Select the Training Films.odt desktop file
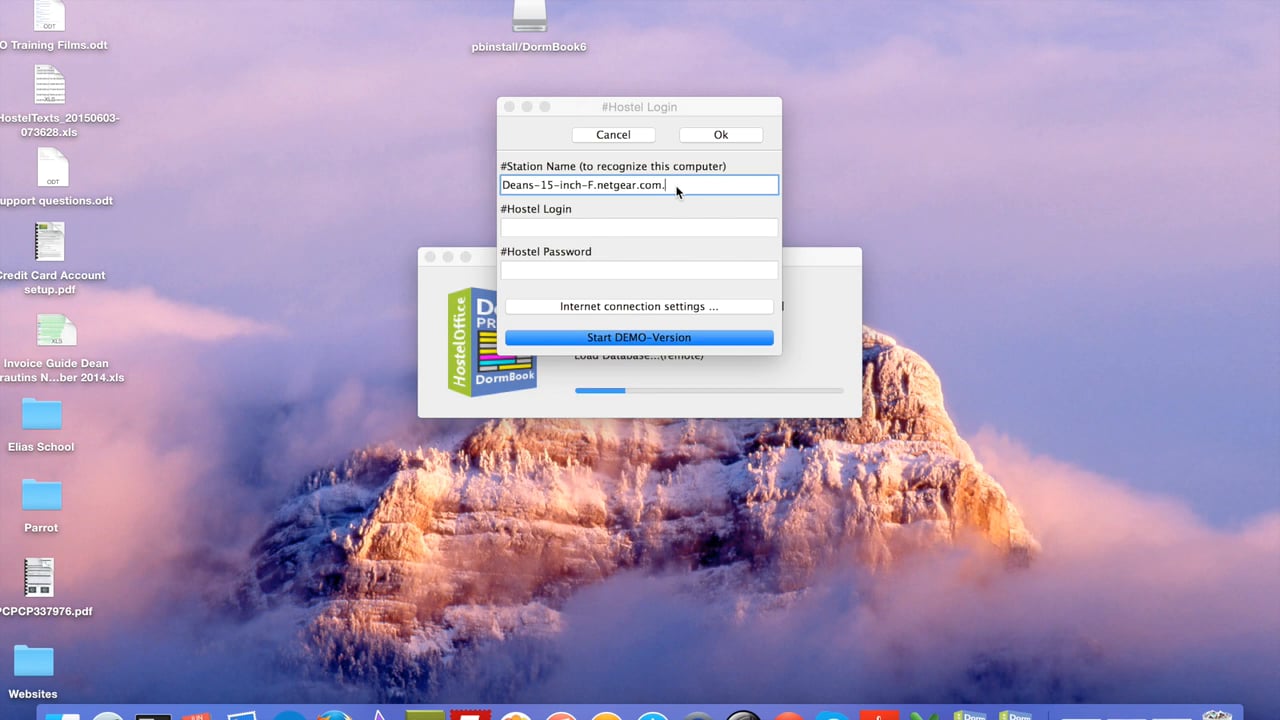This screenshot has height=720, width=1280. [48, 16]
